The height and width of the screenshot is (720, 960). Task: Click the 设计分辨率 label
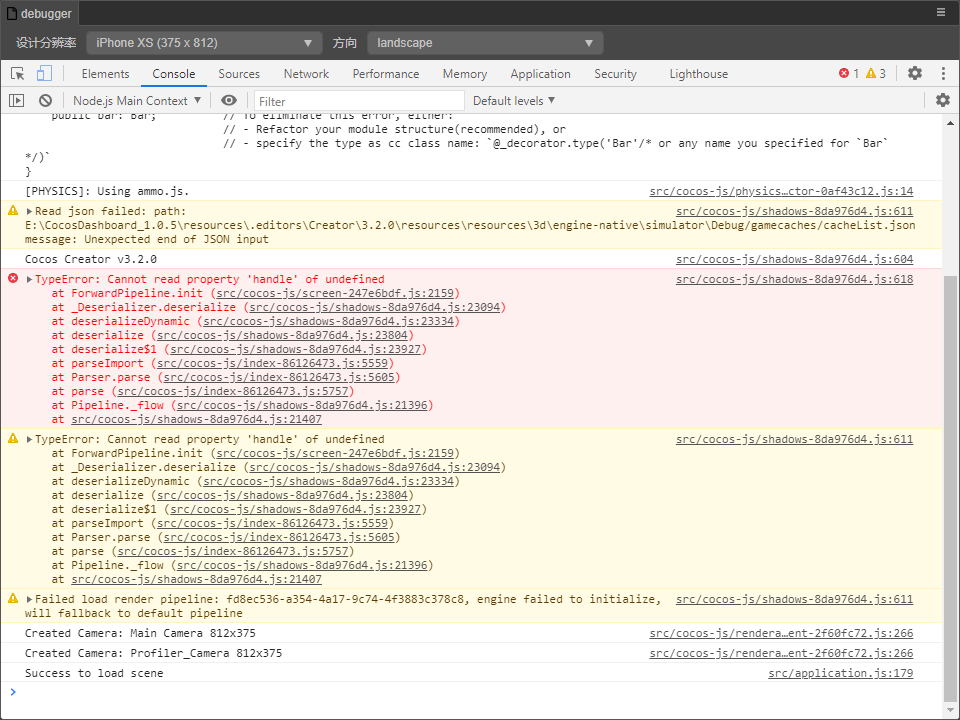[46, 43]
